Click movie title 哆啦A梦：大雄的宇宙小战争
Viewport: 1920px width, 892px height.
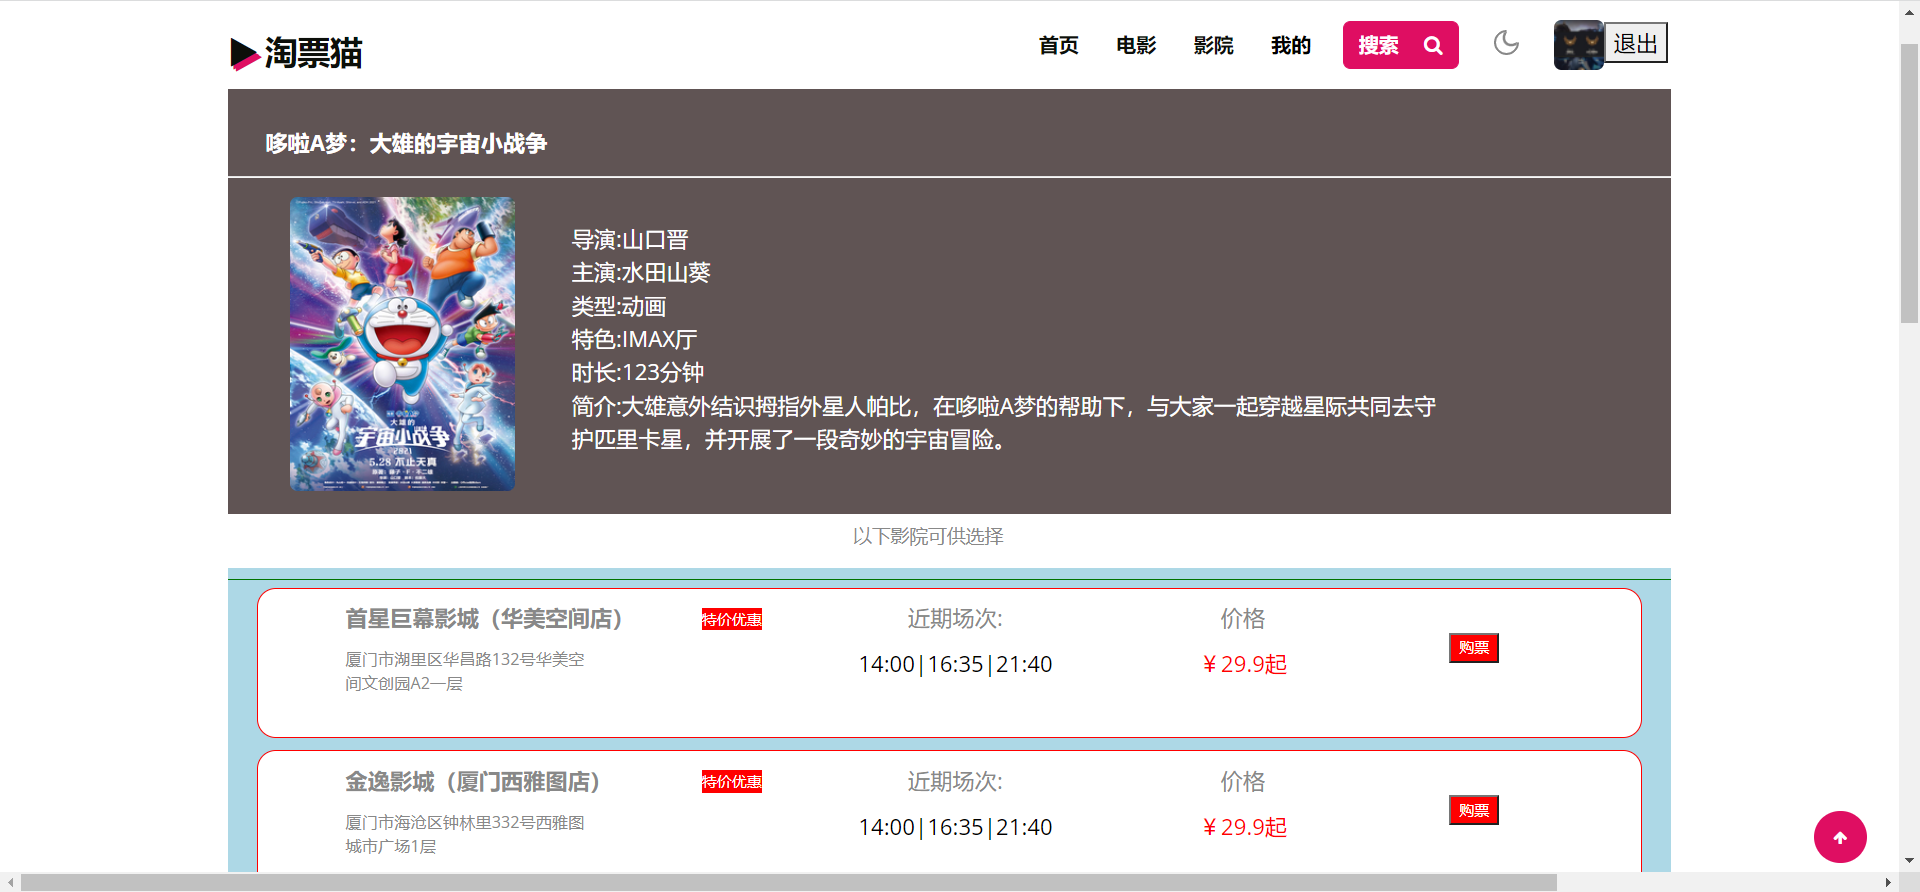click(x=406, y=144)
